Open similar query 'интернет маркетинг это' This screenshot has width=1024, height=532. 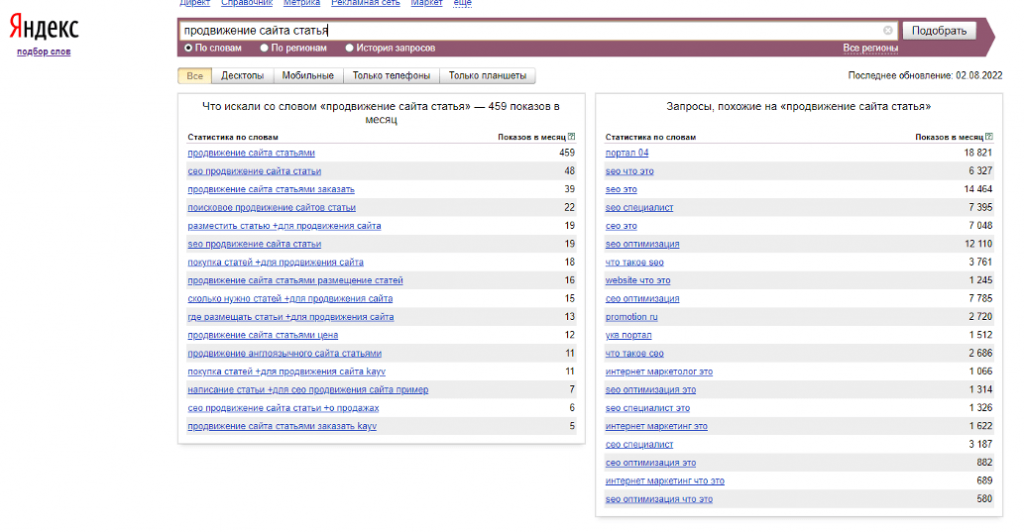click(x=656, y=426)
